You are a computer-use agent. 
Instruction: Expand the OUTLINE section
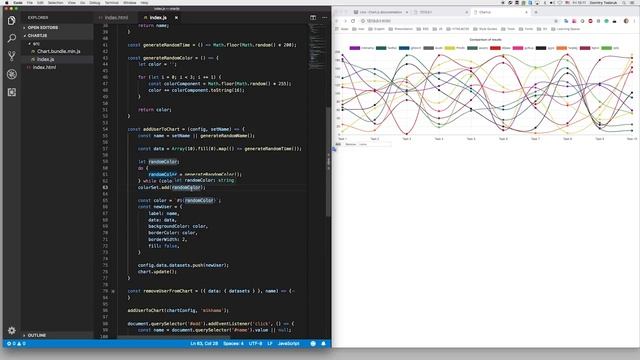pos(57,335)
